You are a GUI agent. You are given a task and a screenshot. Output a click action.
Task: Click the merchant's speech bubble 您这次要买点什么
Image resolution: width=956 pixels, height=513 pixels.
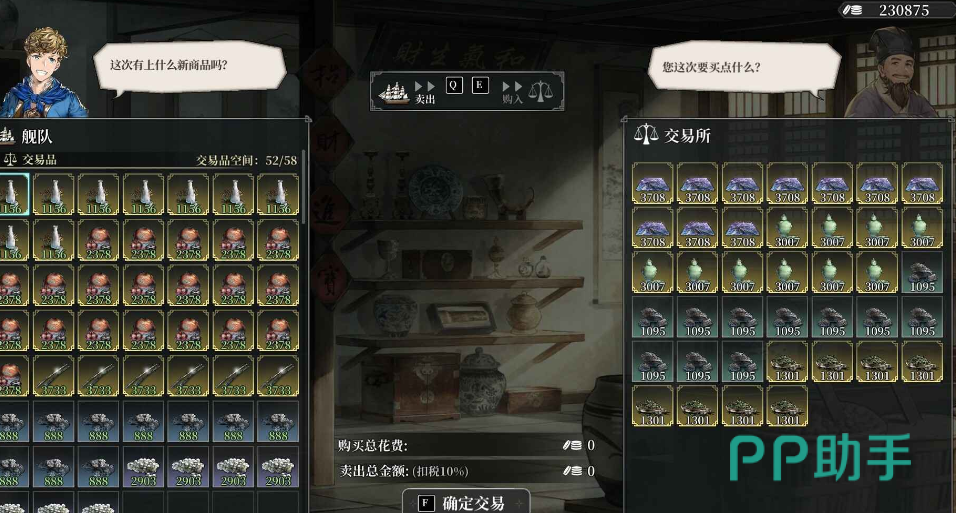tap(744, 67)
